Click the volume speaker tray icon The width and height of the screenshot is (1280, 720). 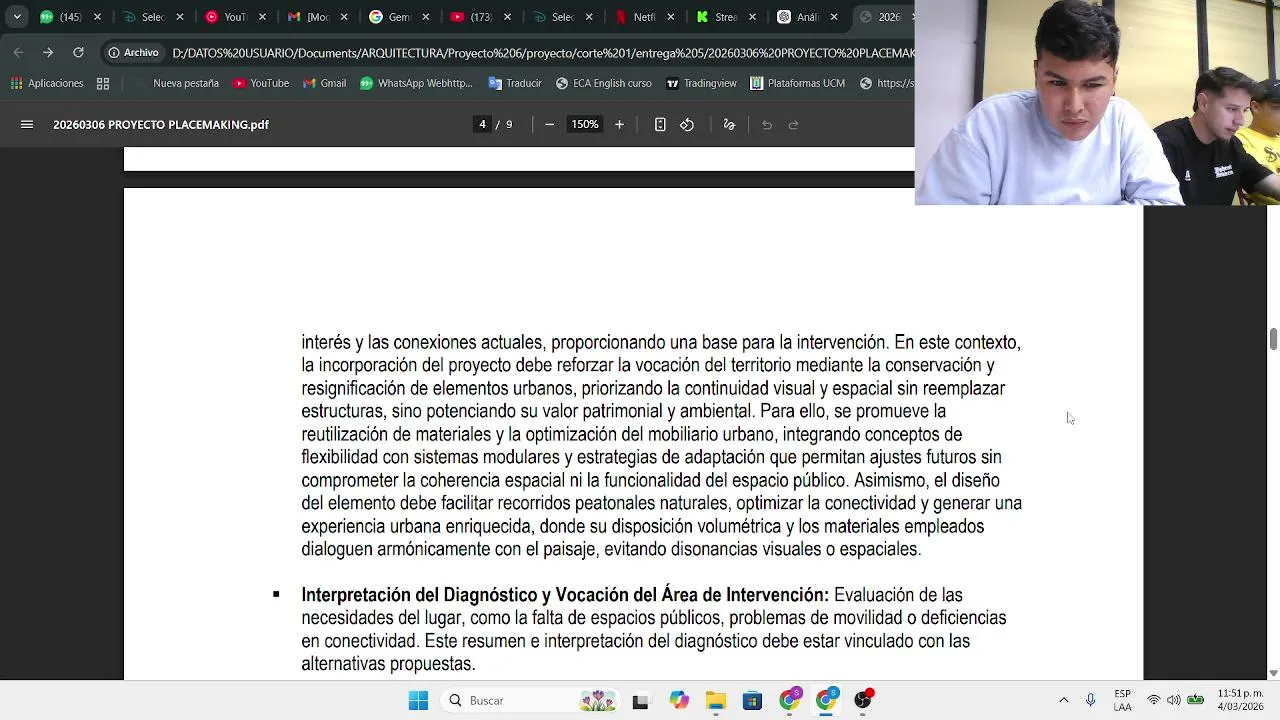tap(1174, 700)
